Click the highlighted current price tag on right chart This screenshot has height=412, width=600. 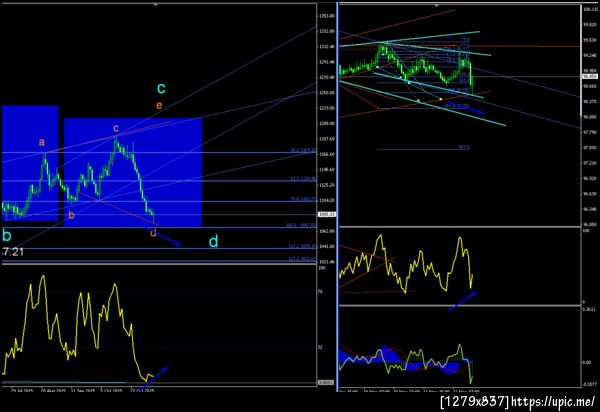pos(590,77)
